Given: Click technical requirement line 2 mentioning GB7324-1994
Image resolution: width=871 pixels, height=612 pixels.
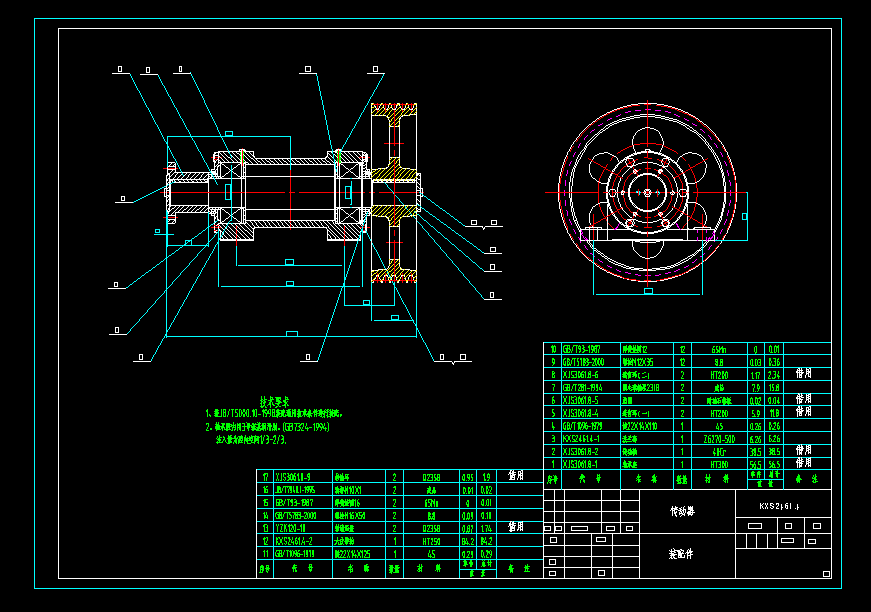Looking at the screenshot, I should (267, 427).
